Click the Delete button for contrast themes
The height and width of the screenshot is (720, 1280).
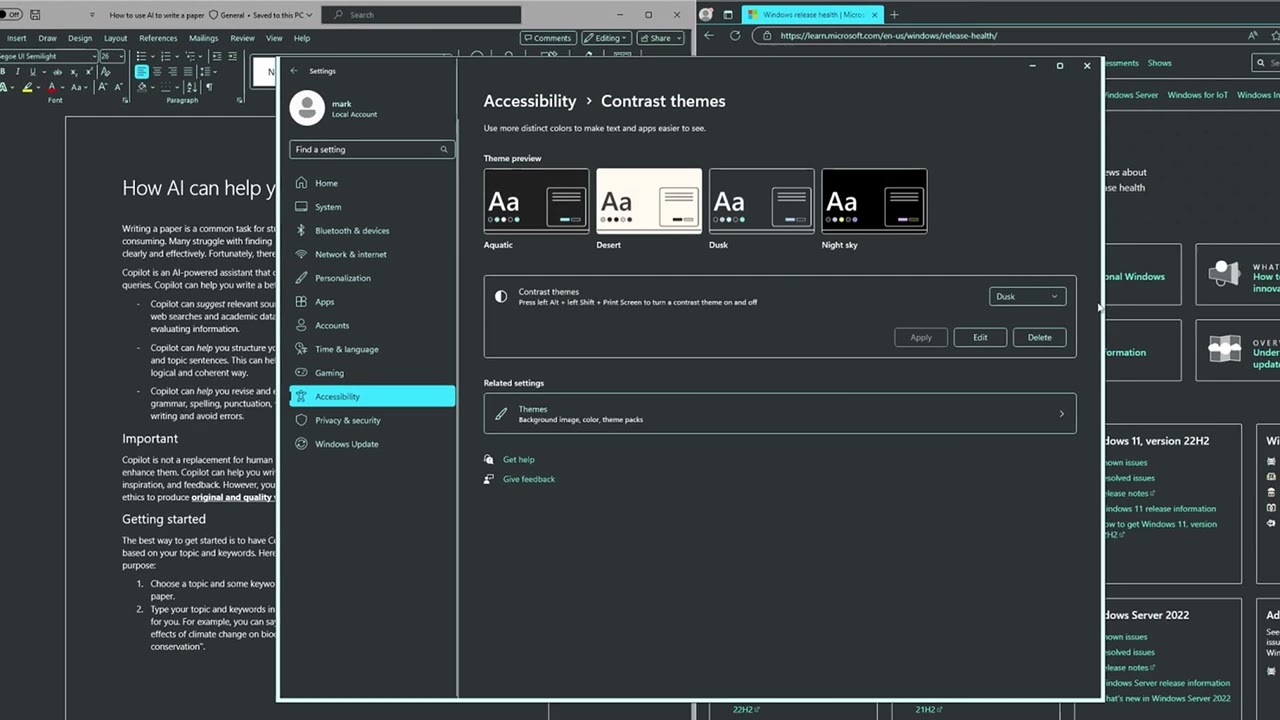(x=1040, y=337)
